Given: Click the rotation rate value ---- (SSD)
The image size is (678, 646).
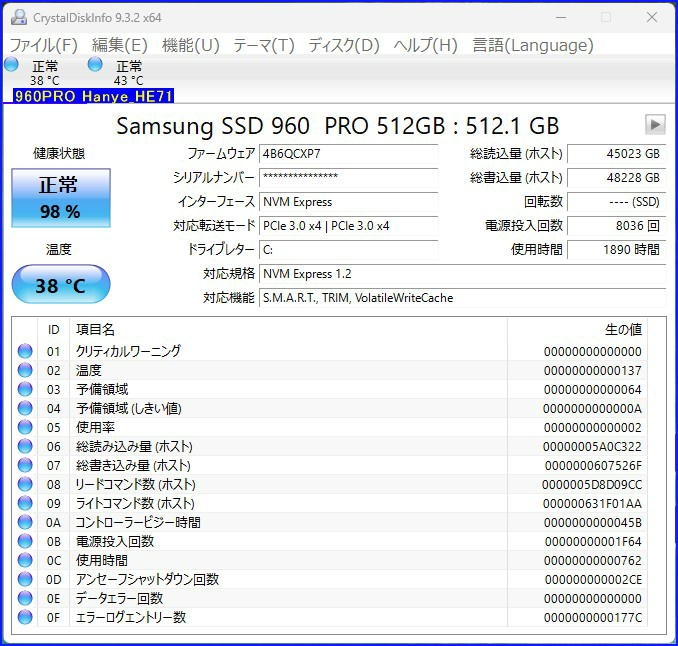Looking at the screenshot, I should pyautogui.click(x=616, y=202).
